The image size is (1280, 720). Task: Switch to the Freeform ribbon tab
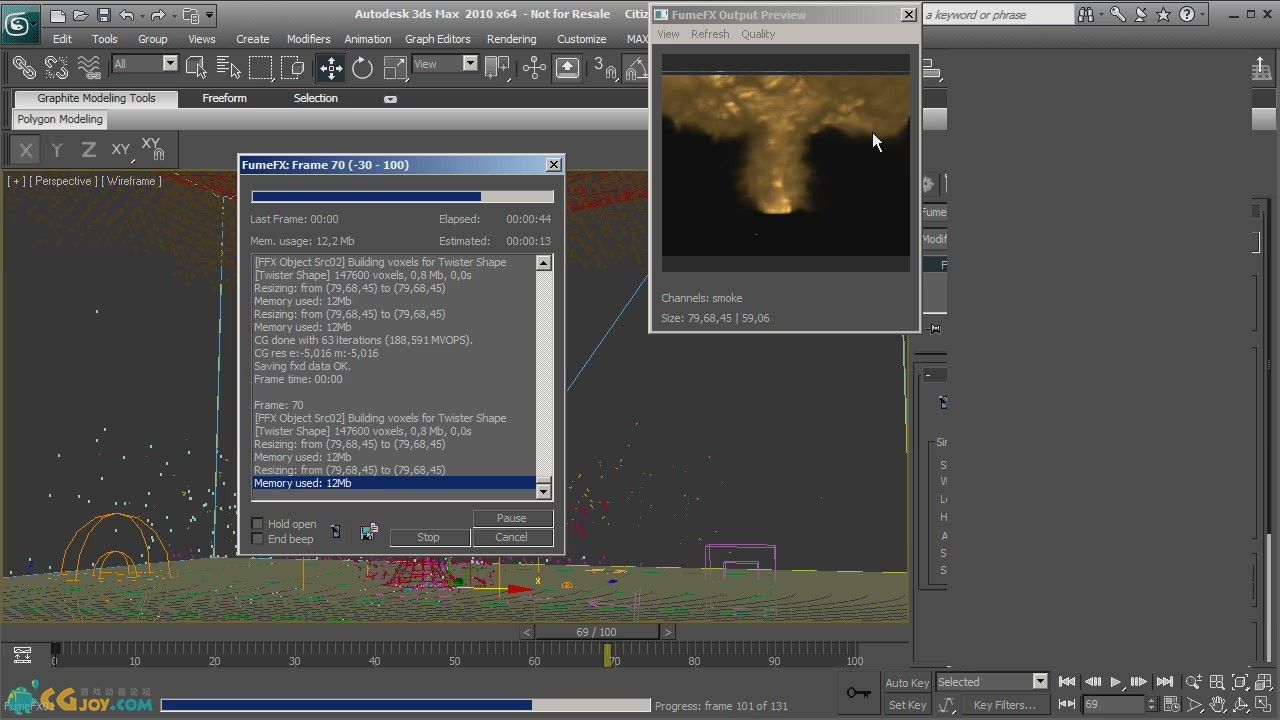224,98
